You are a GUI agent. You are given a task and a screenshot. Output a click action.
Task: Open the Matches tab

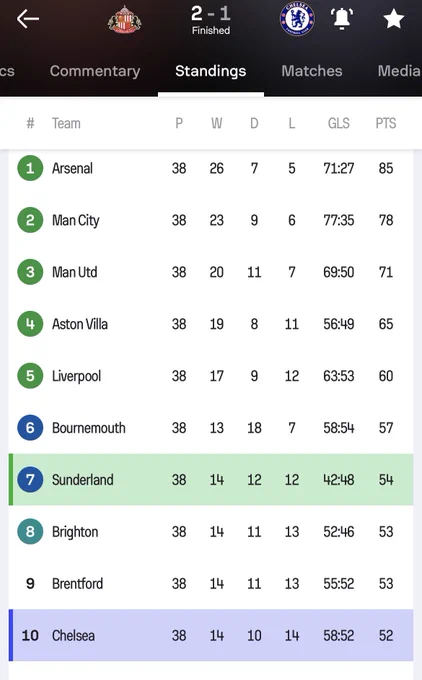[312, 71]
